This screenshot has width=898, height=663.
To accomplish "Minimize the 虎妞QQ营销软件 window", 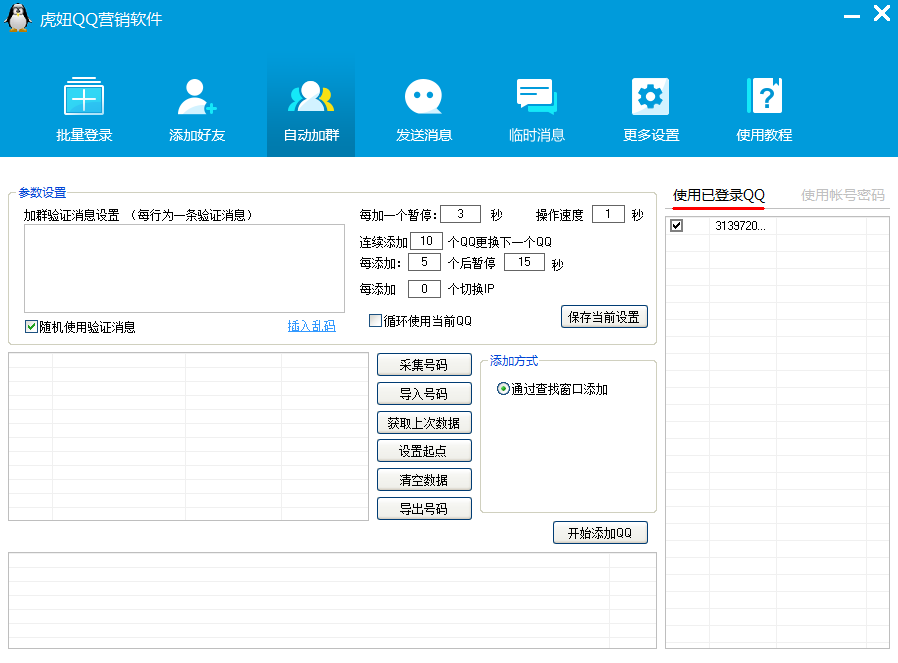I will [852, 16].
